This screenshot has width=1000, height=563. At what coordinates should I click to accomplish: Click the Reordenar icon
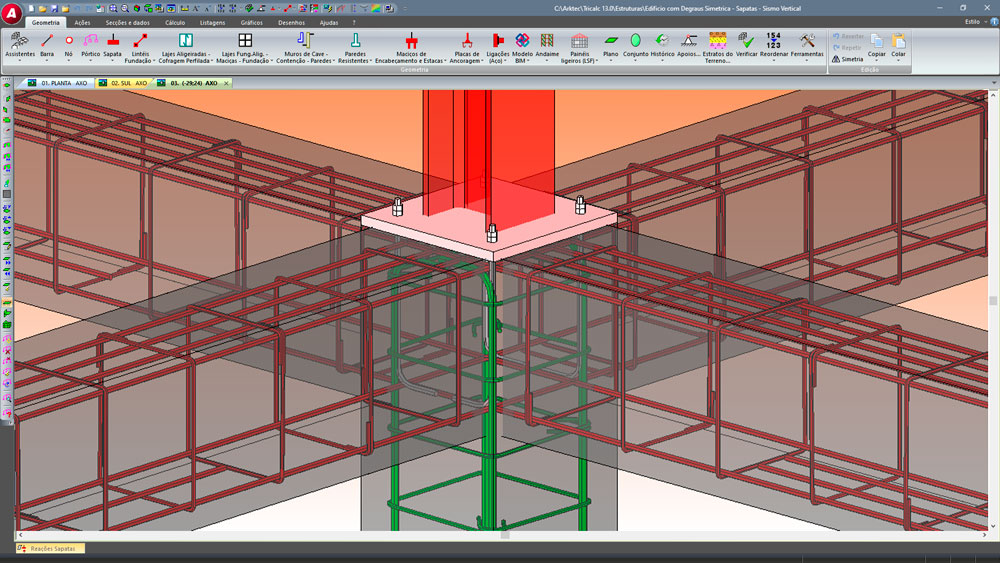tap(774, 41)
